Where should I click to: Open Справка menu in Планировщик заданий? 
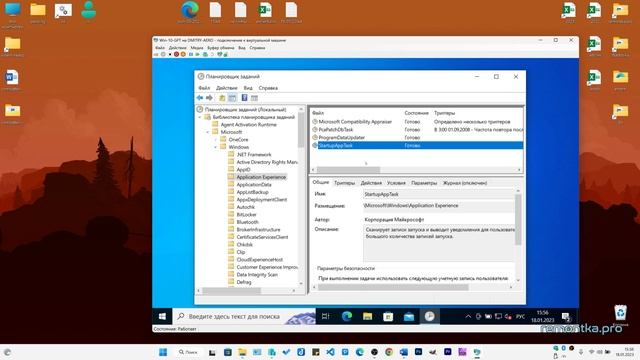(x=268, y=88)
